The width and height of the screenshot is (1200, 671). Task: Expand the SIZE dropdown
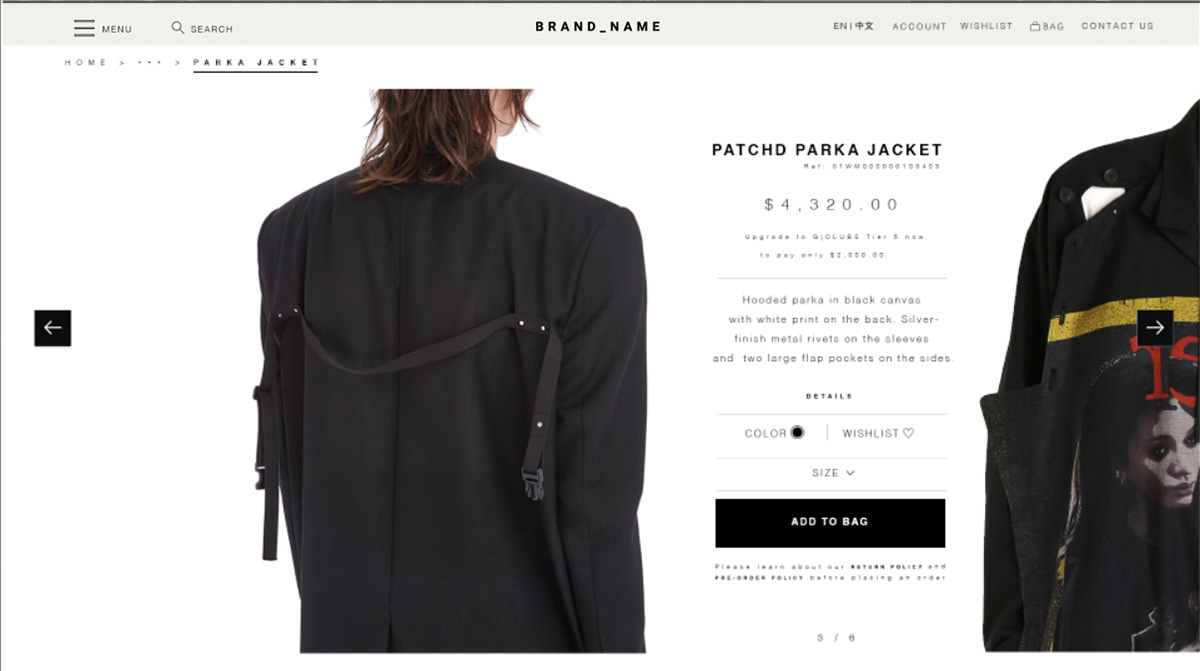point(833,473)
